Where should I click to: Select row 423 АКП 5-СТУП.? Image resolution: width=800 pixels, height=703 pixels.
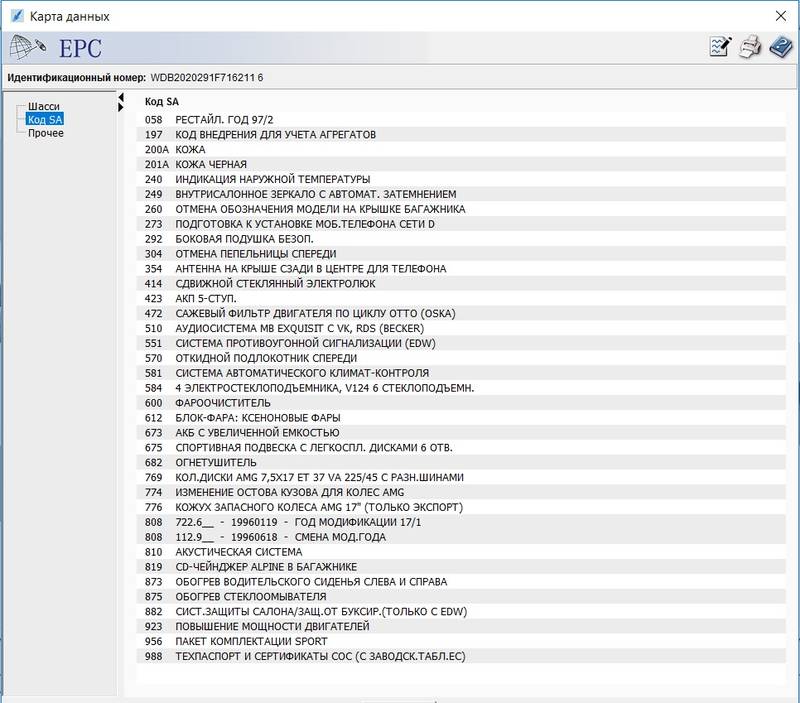[205, 298]
